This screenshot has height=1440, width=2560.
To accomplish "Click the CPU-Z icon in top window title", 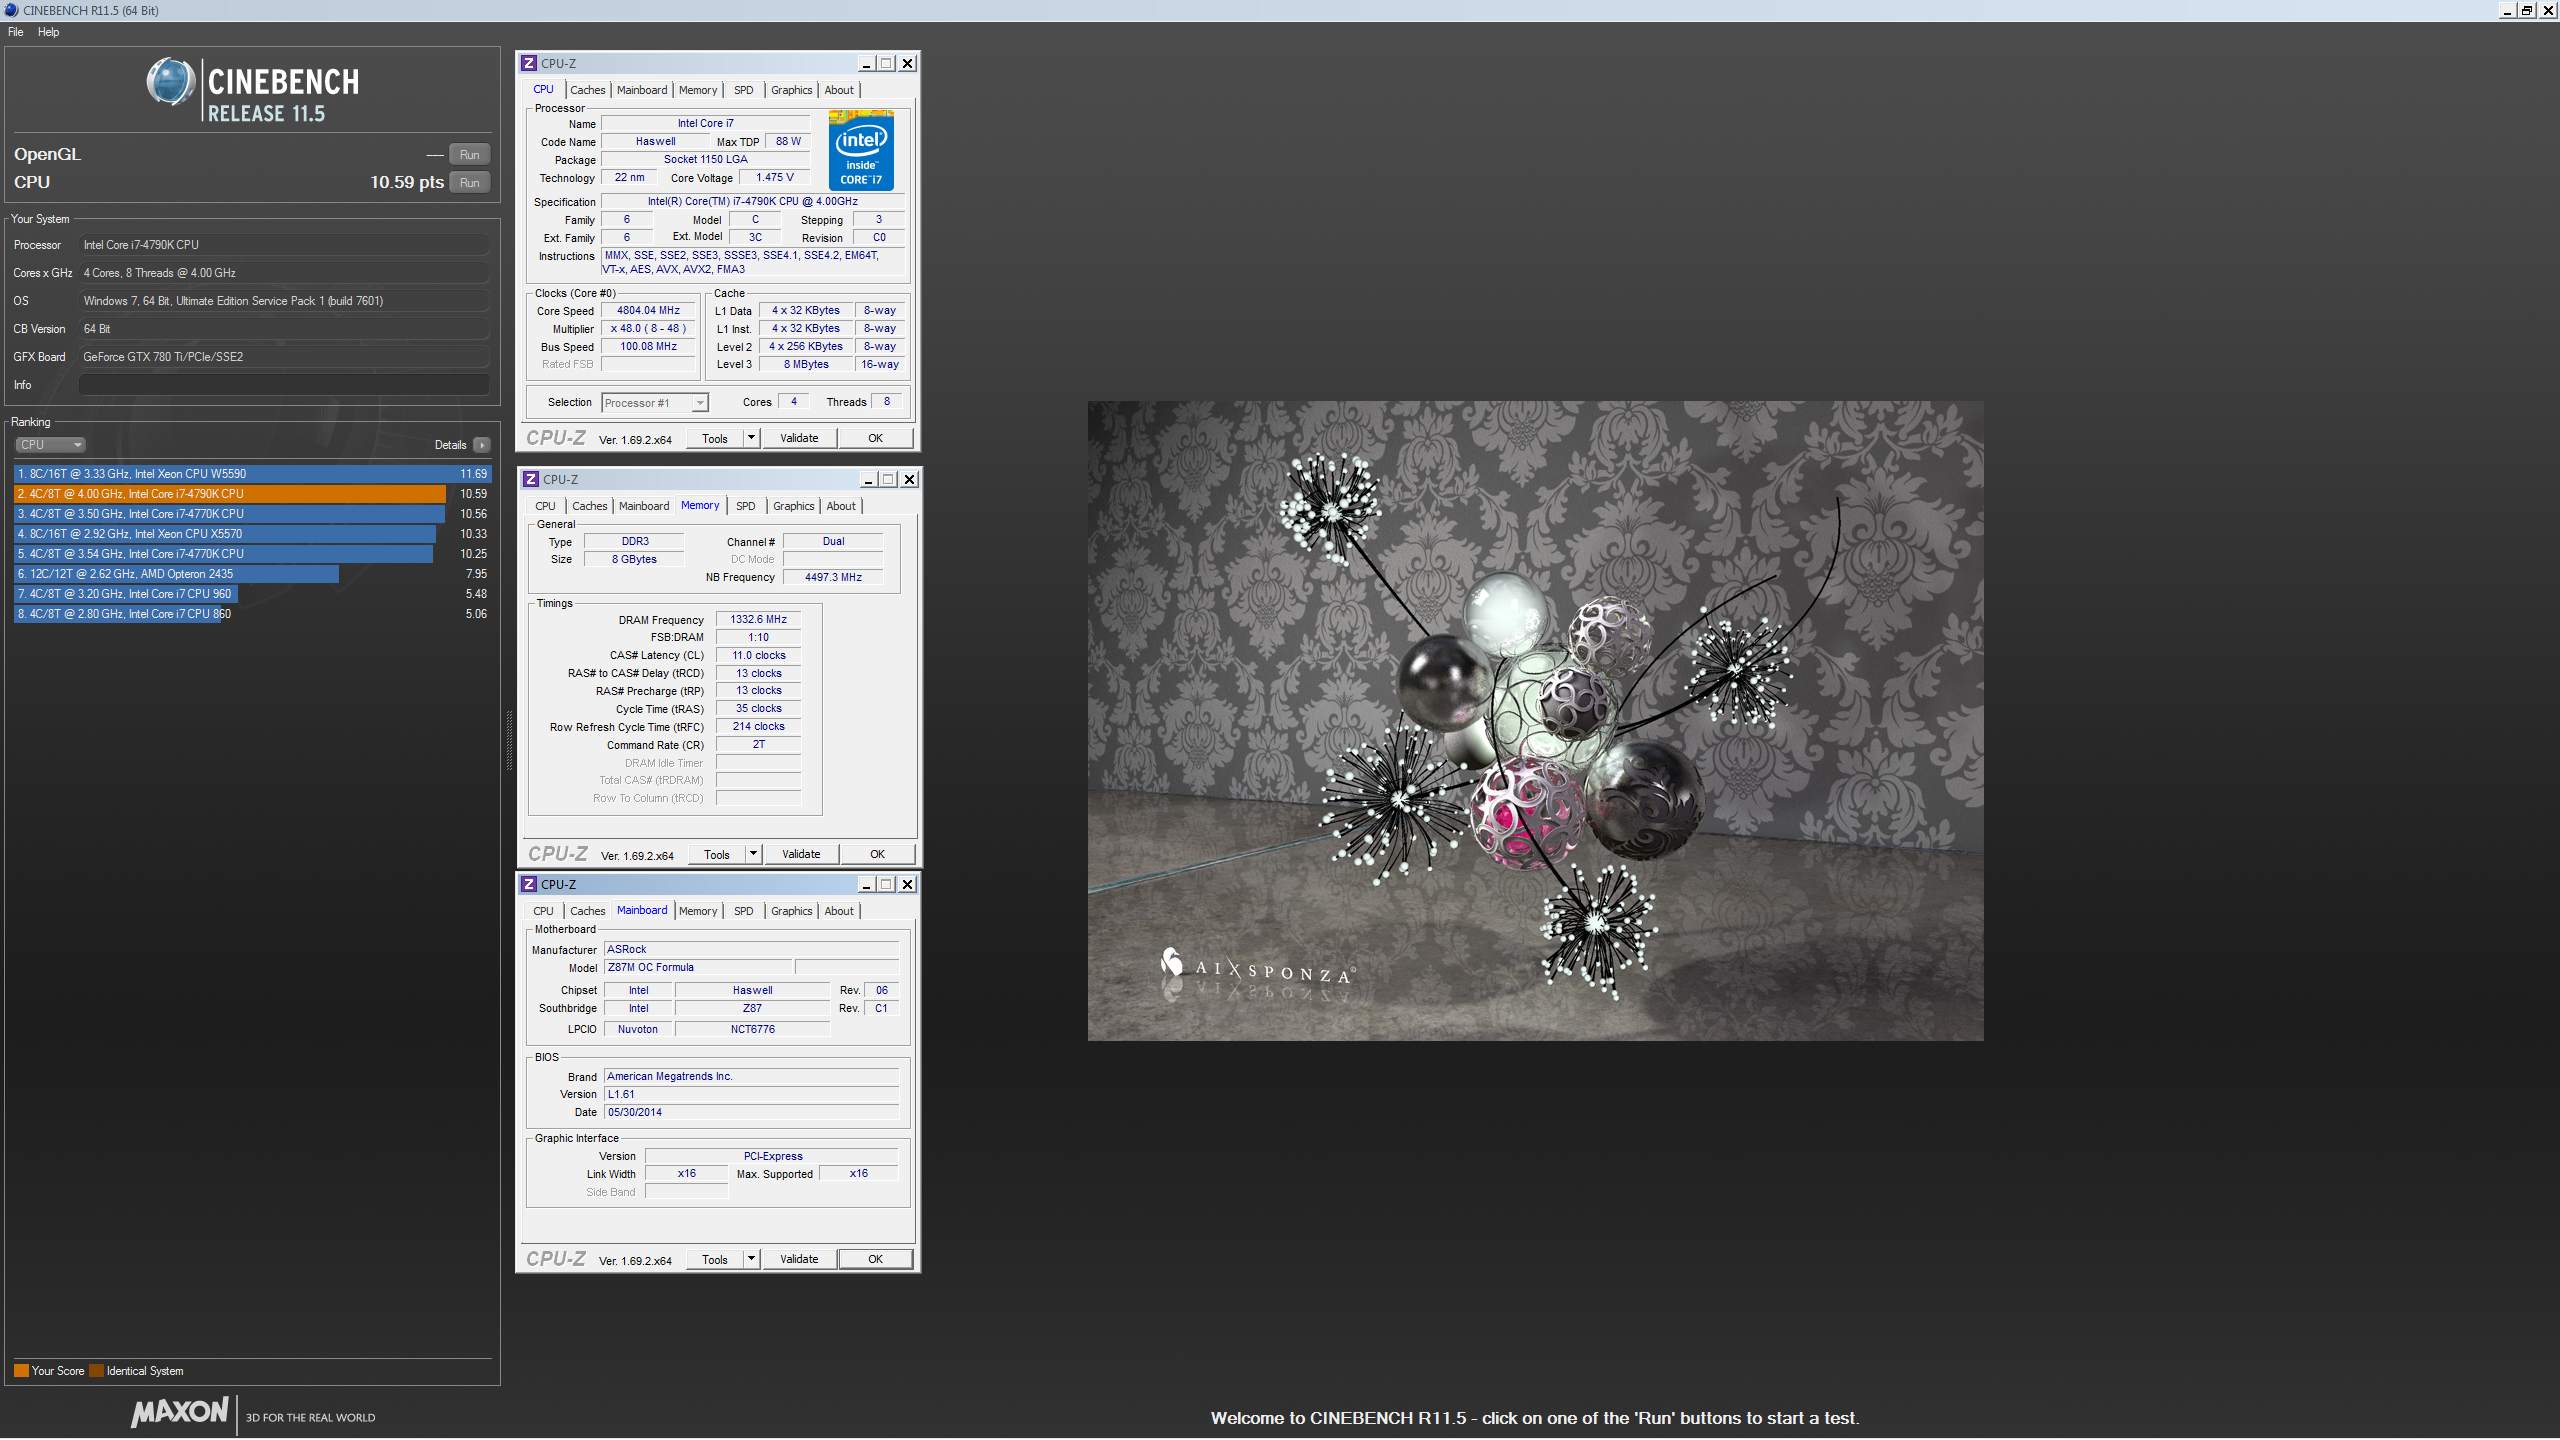I will (529, 63).
